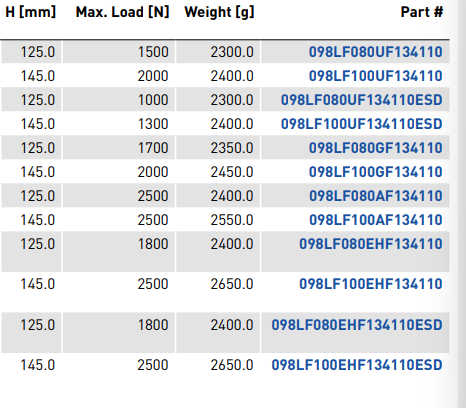
Task: Select the 1500 max load cell
Action: coord(119,52)
